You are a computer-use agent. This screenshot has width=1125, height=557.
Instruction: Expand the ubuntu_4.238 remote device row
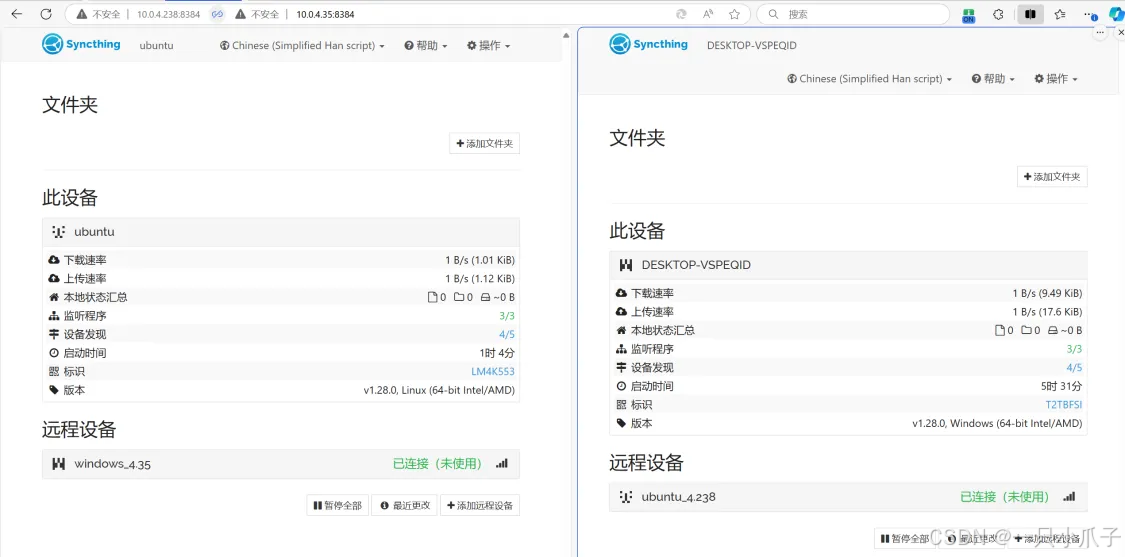(x=848, y=497)
